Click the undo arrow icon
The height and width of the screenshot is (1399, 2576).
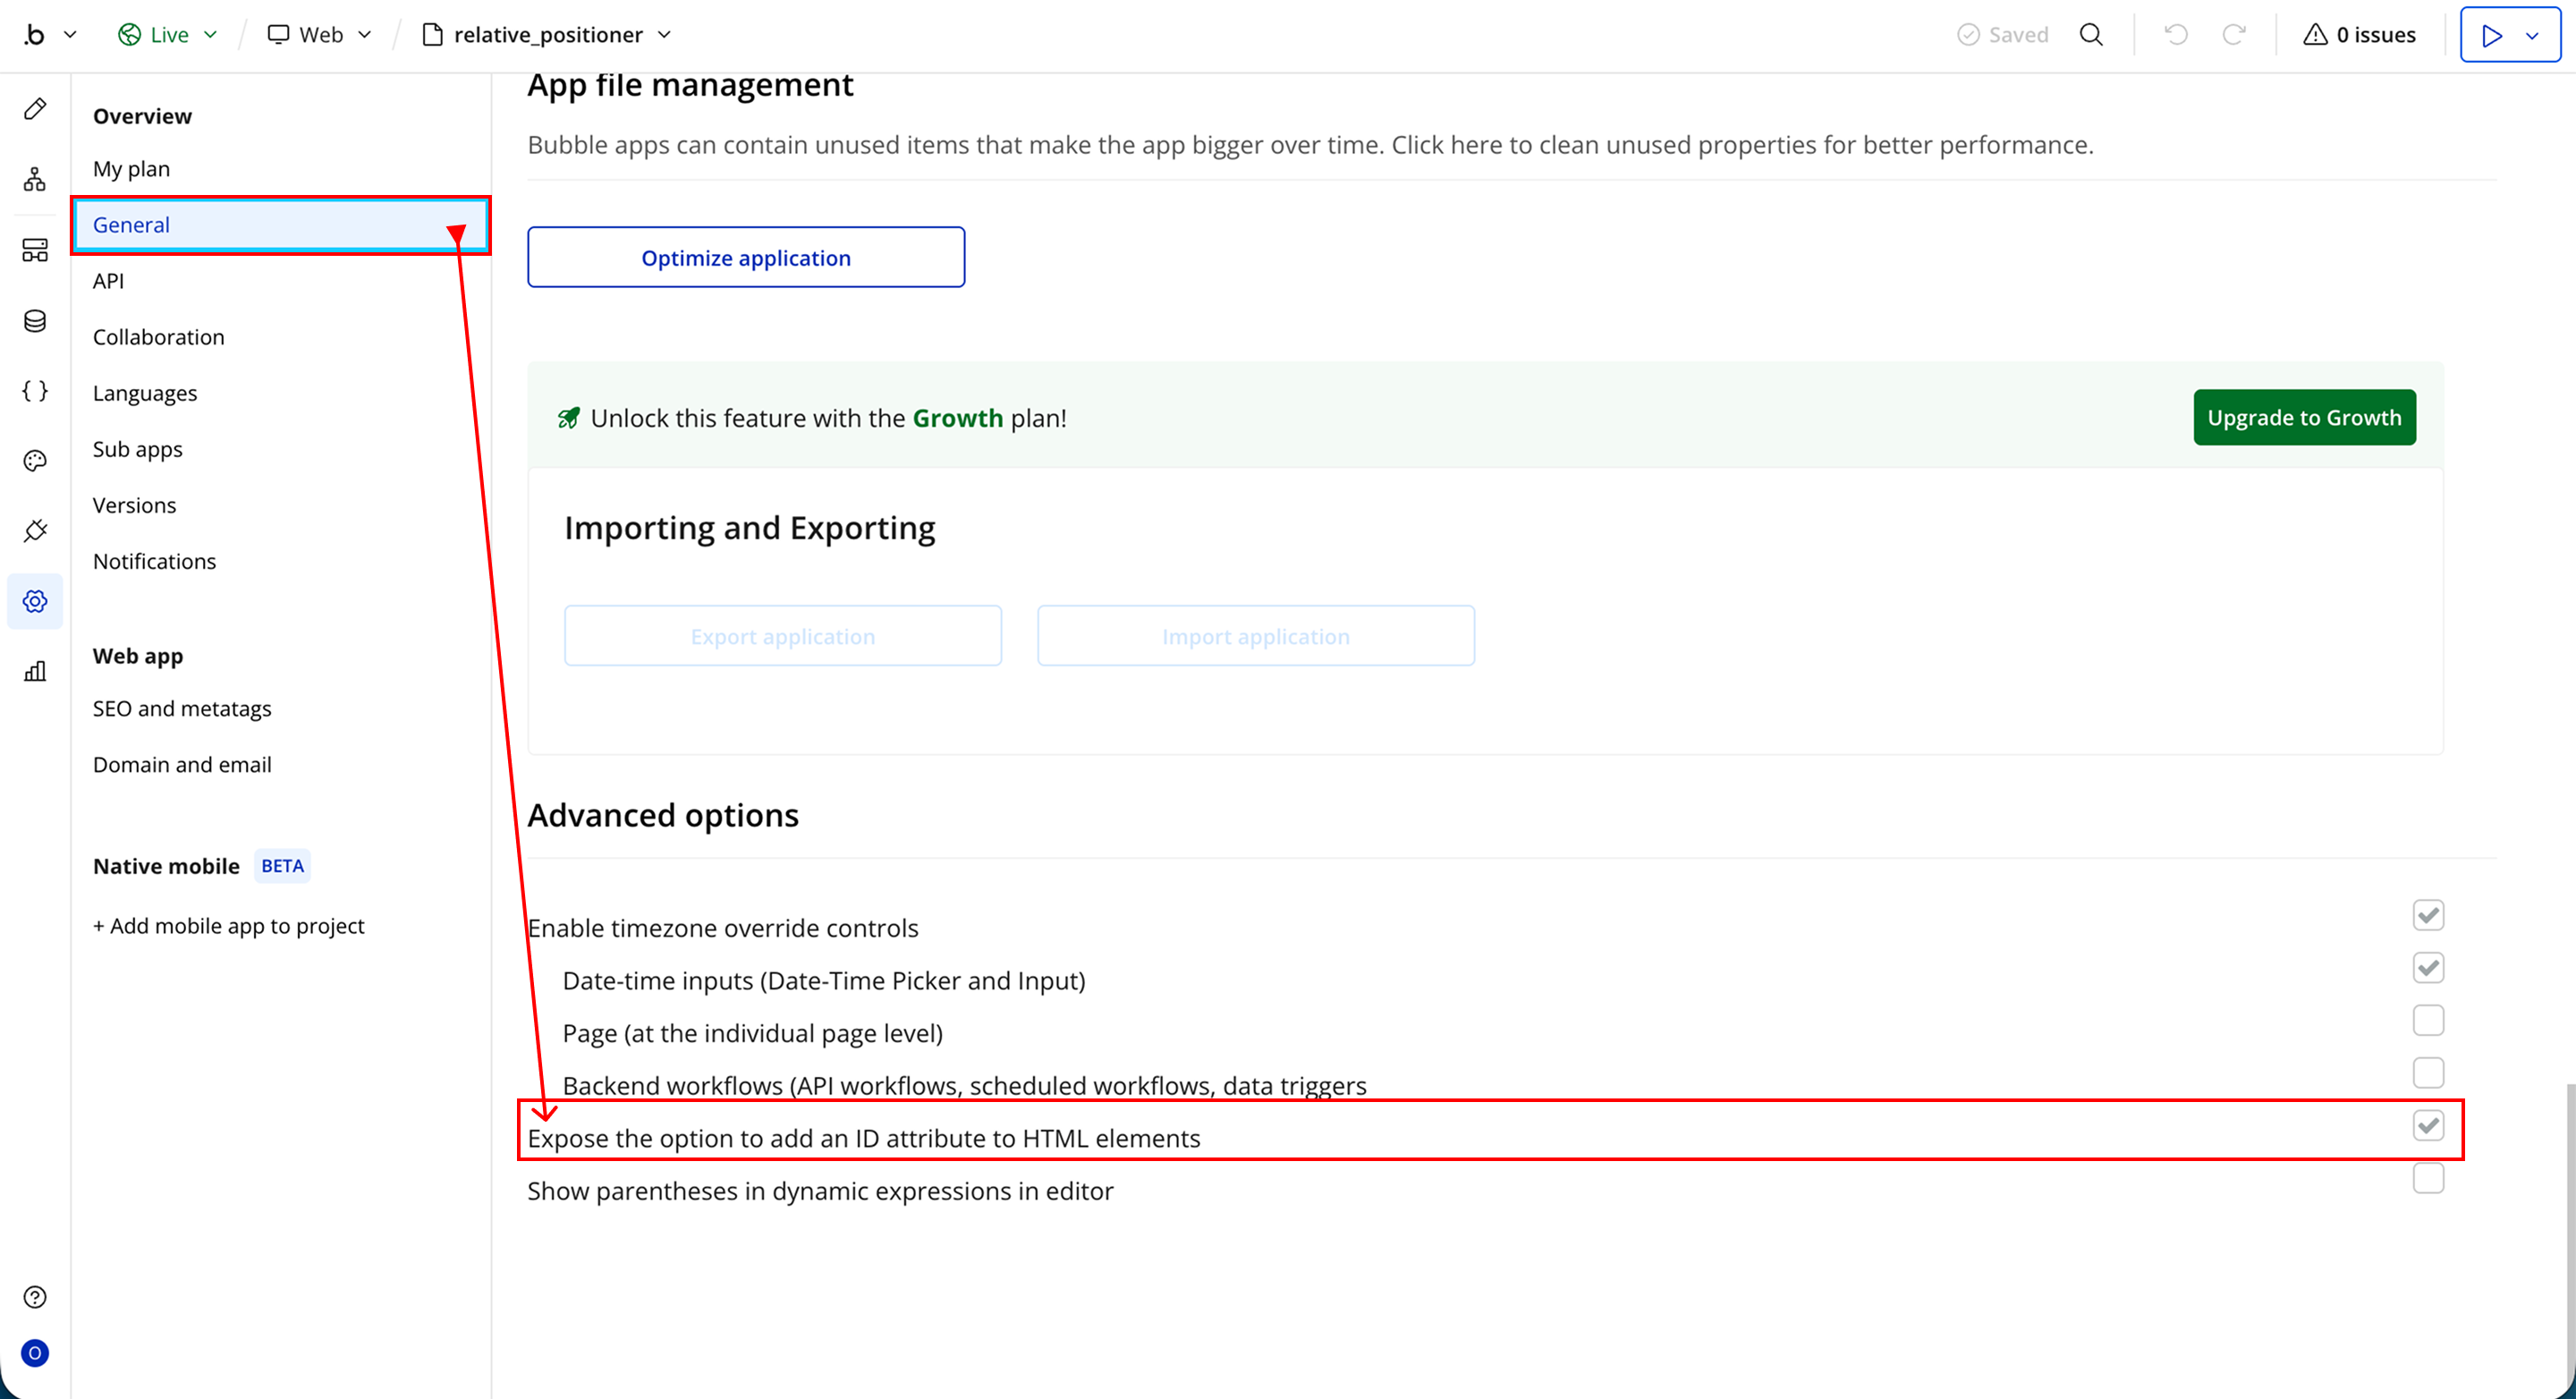click(x=2176, y=35)
